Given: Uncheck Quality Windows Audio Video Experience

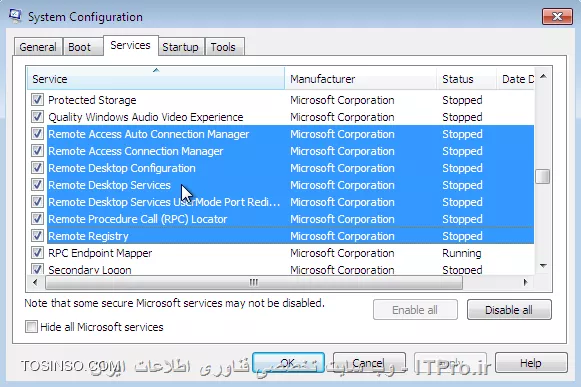Looking at the screenshot, I should (x=37, y=116).
